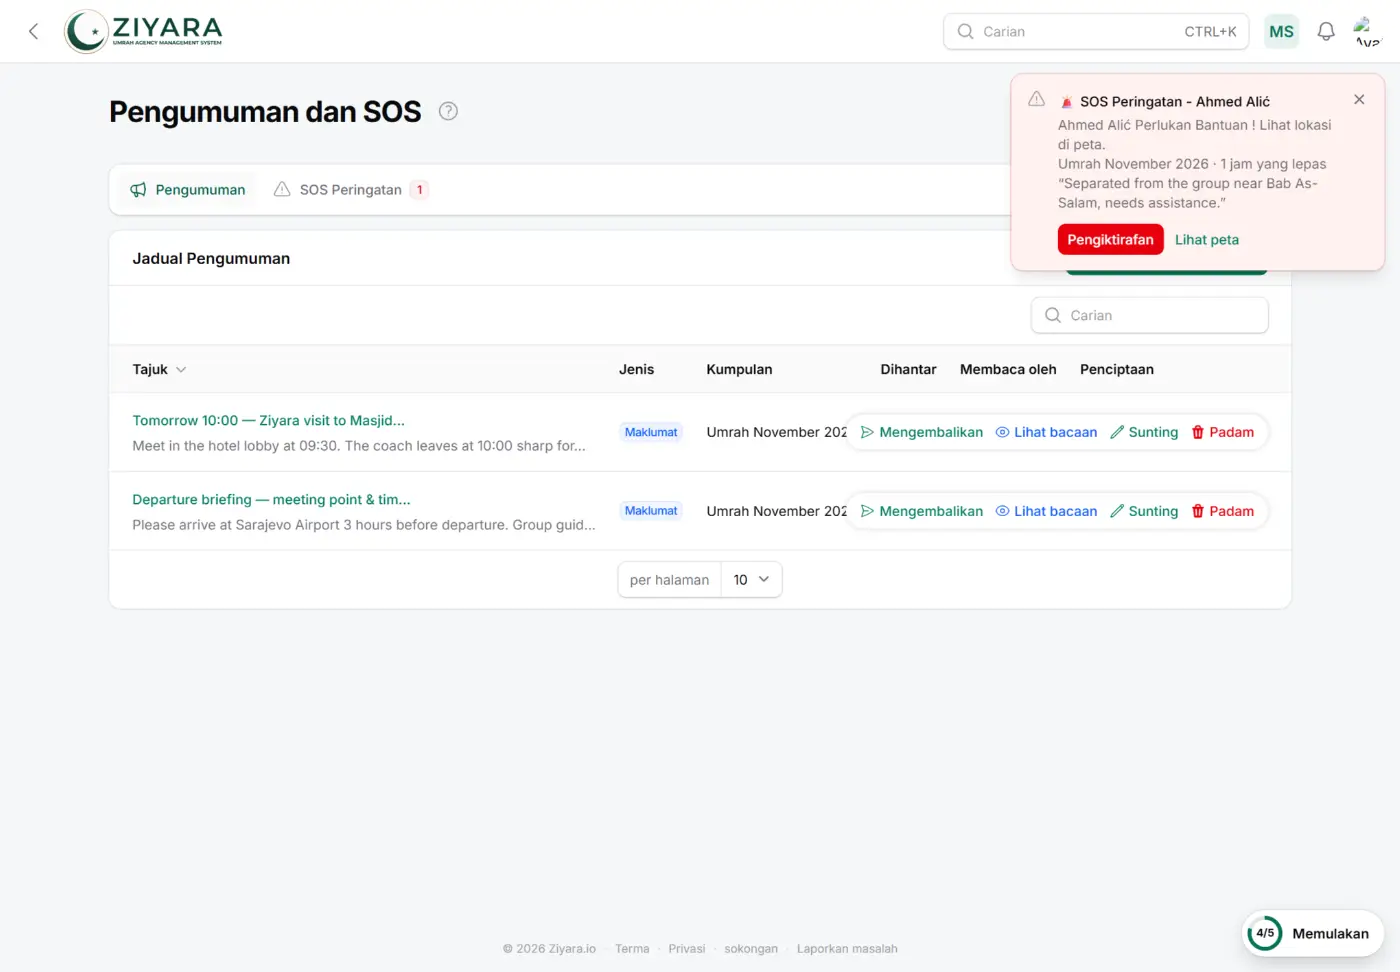Open the per halaman 10 dropdown
Image resolution: width=1400 pixels, height=972 pixels.
[751, 579]
